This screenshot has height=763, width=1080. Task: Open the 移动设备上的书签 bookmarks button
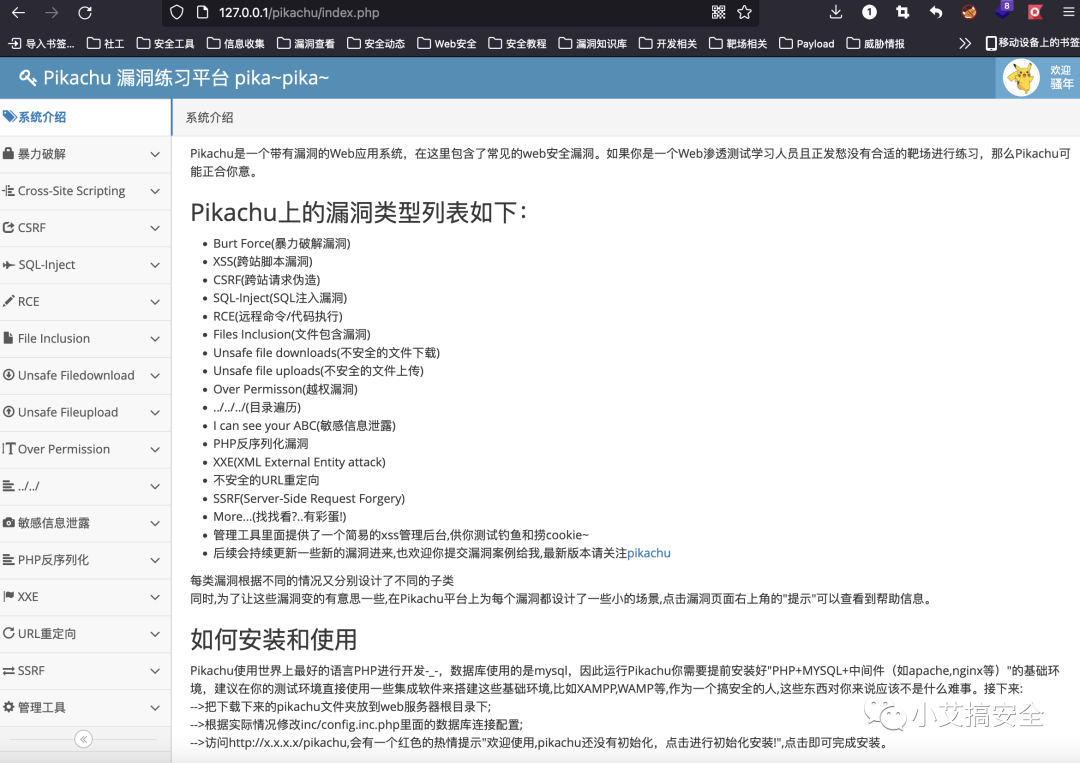(1032, 43)
